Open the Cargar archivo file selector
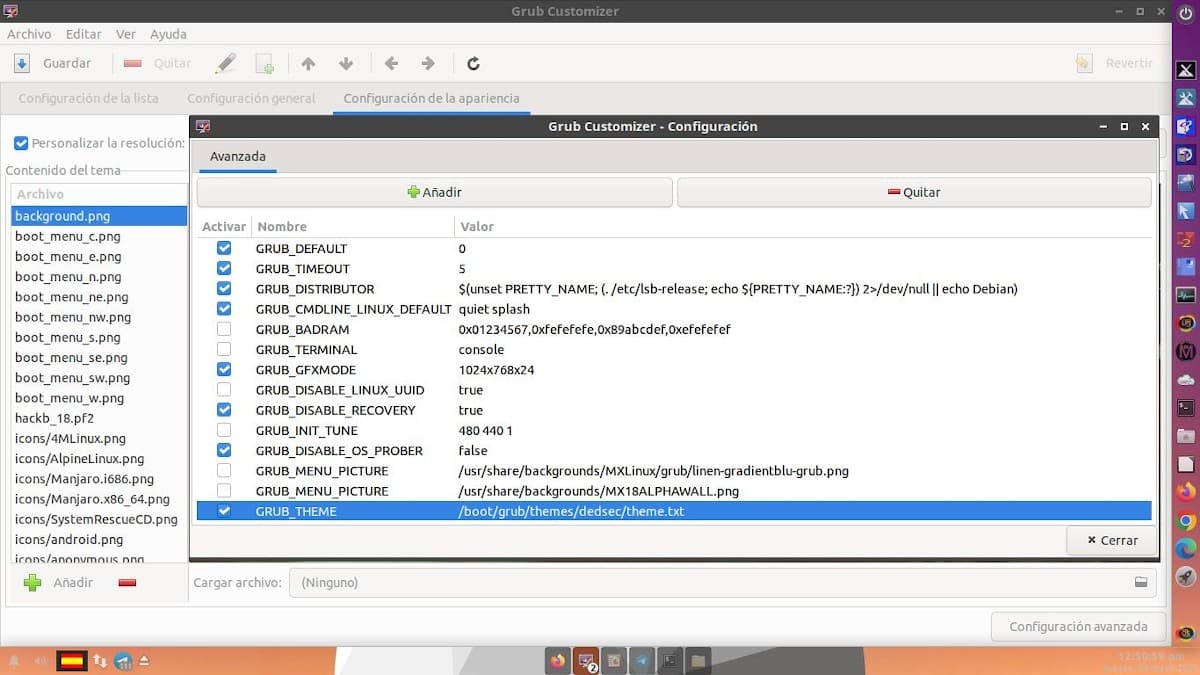 tap(1140, 582)
